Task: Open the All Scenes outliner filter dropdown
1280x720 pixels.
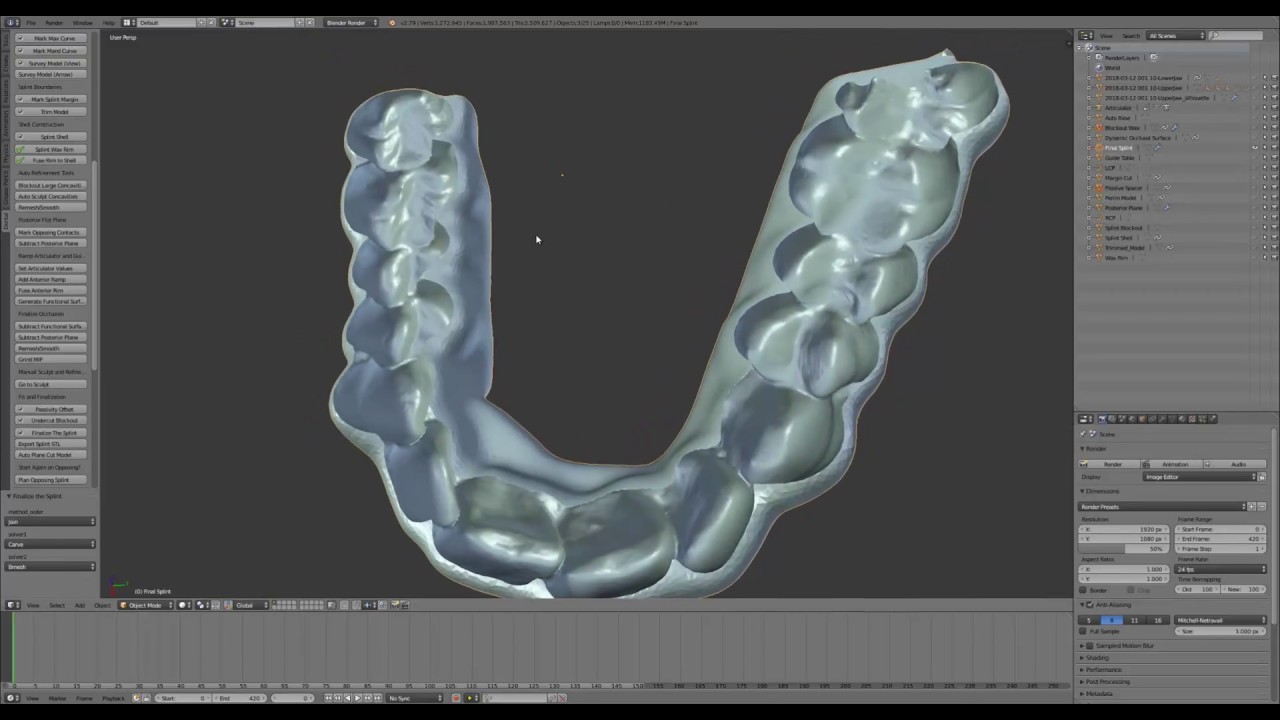Action: click(x=1174, y=36)
